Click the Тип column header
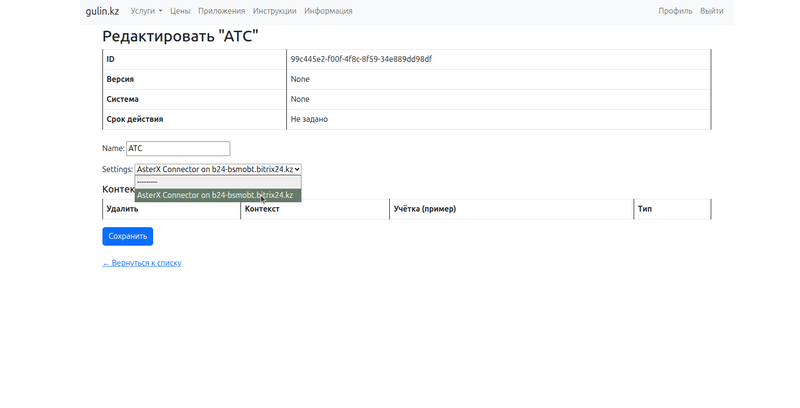The width and height of the screenshot is (800, 408). 645,209
